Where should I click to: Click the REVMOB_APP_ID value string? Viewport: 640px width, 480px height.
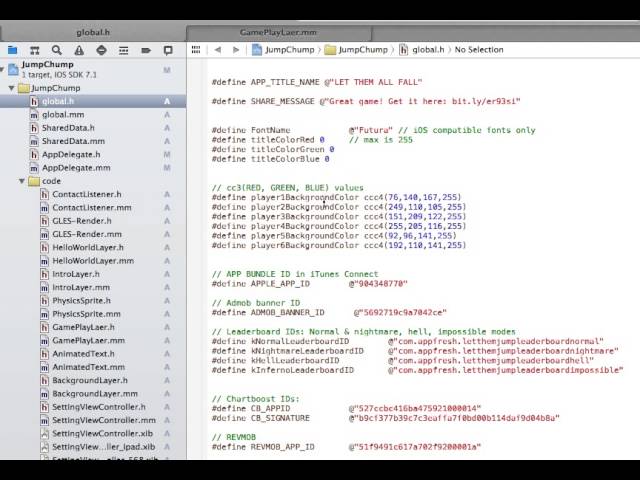click(x=415, y=447)
